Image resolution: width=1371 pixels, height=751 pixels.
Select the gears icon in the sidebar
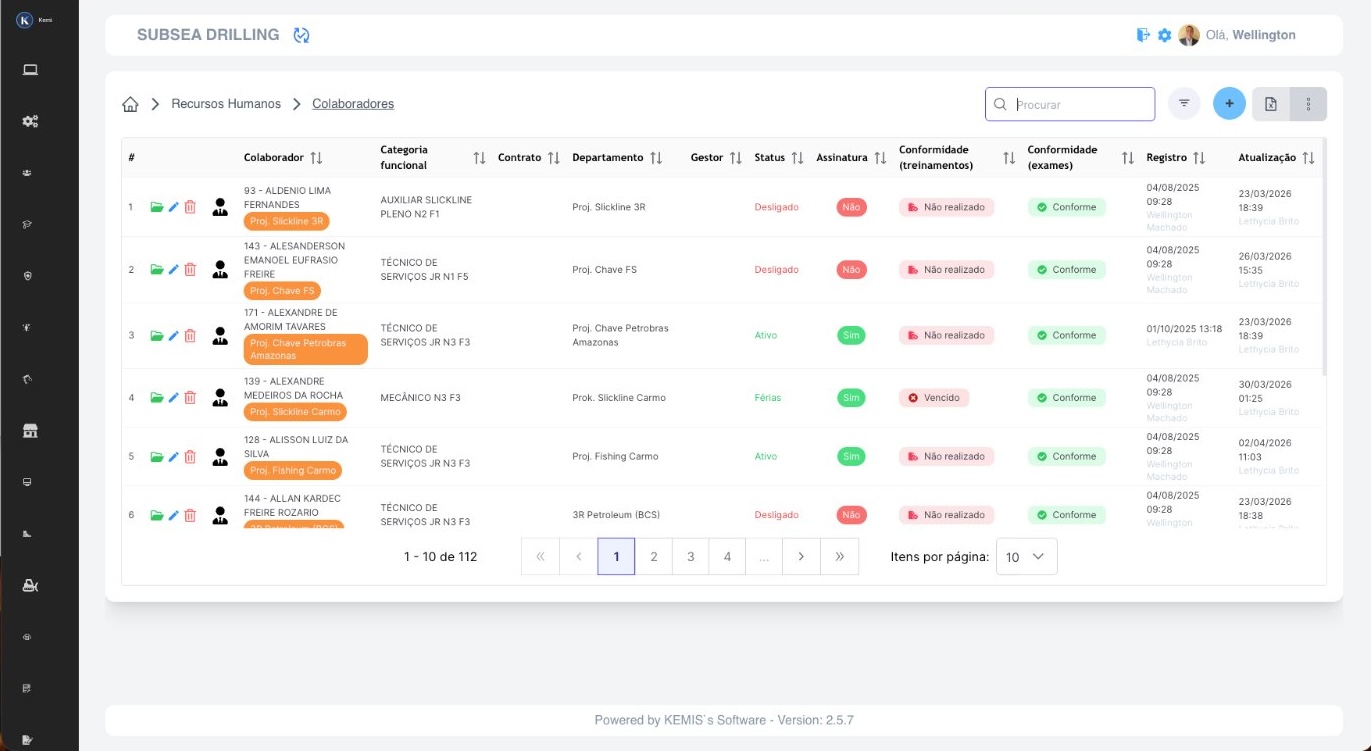tap(29, 121)
